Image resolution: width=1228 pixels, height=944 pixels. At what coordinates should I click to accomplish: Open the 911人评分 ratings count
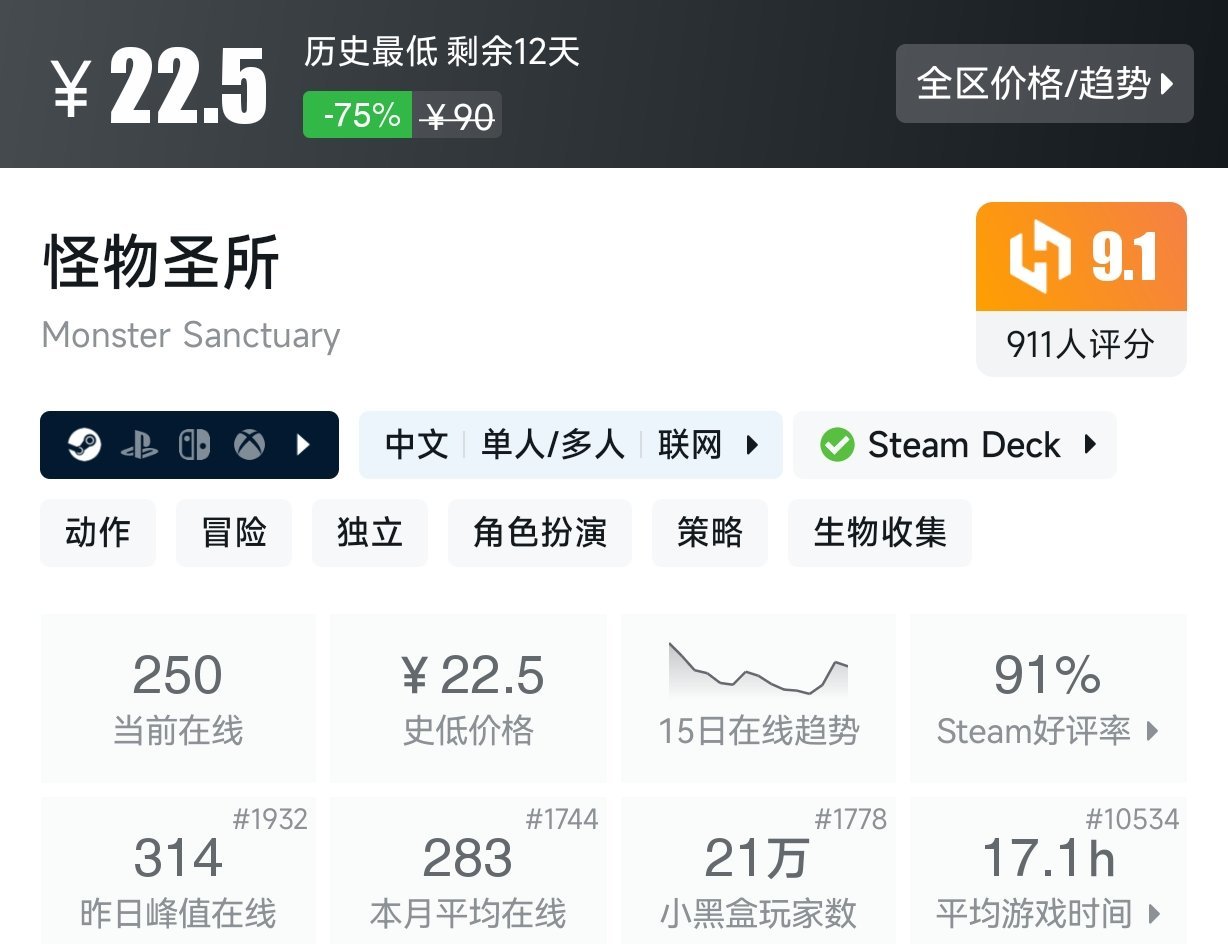[1080, 345]
